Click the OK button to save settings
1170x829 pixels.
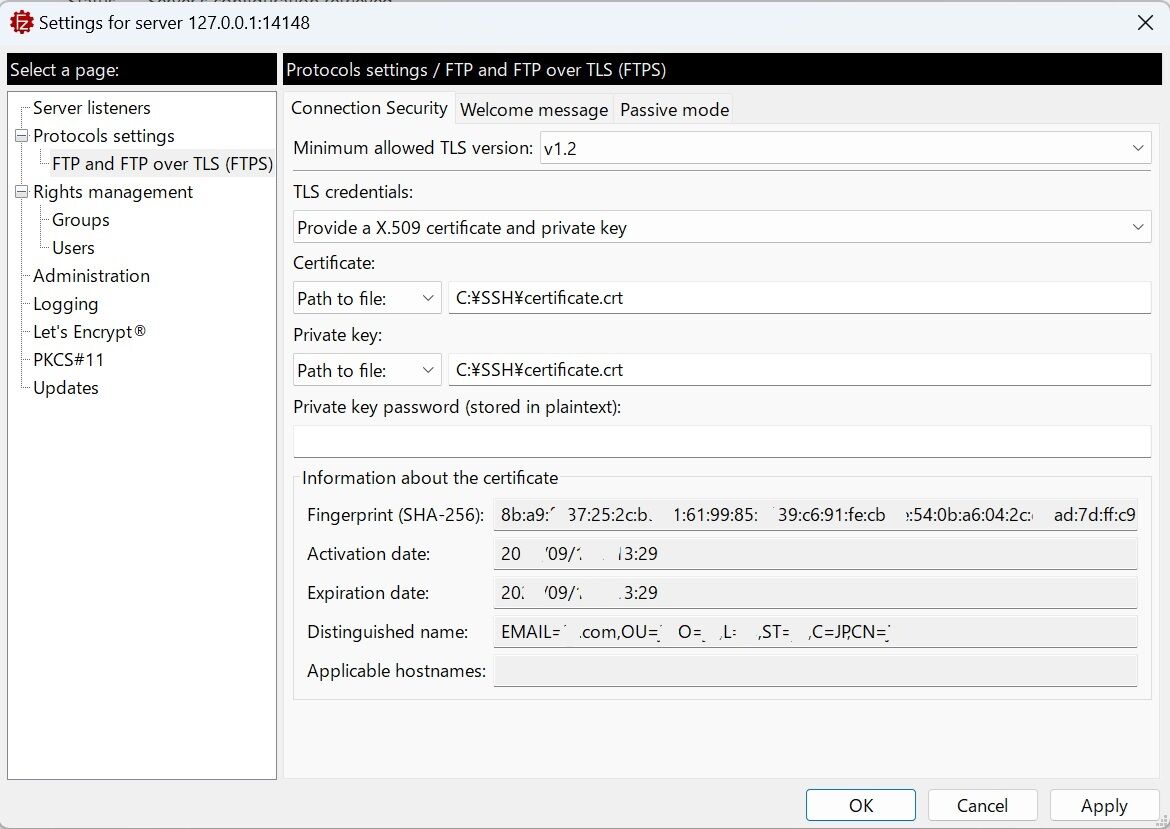[860, 805]
